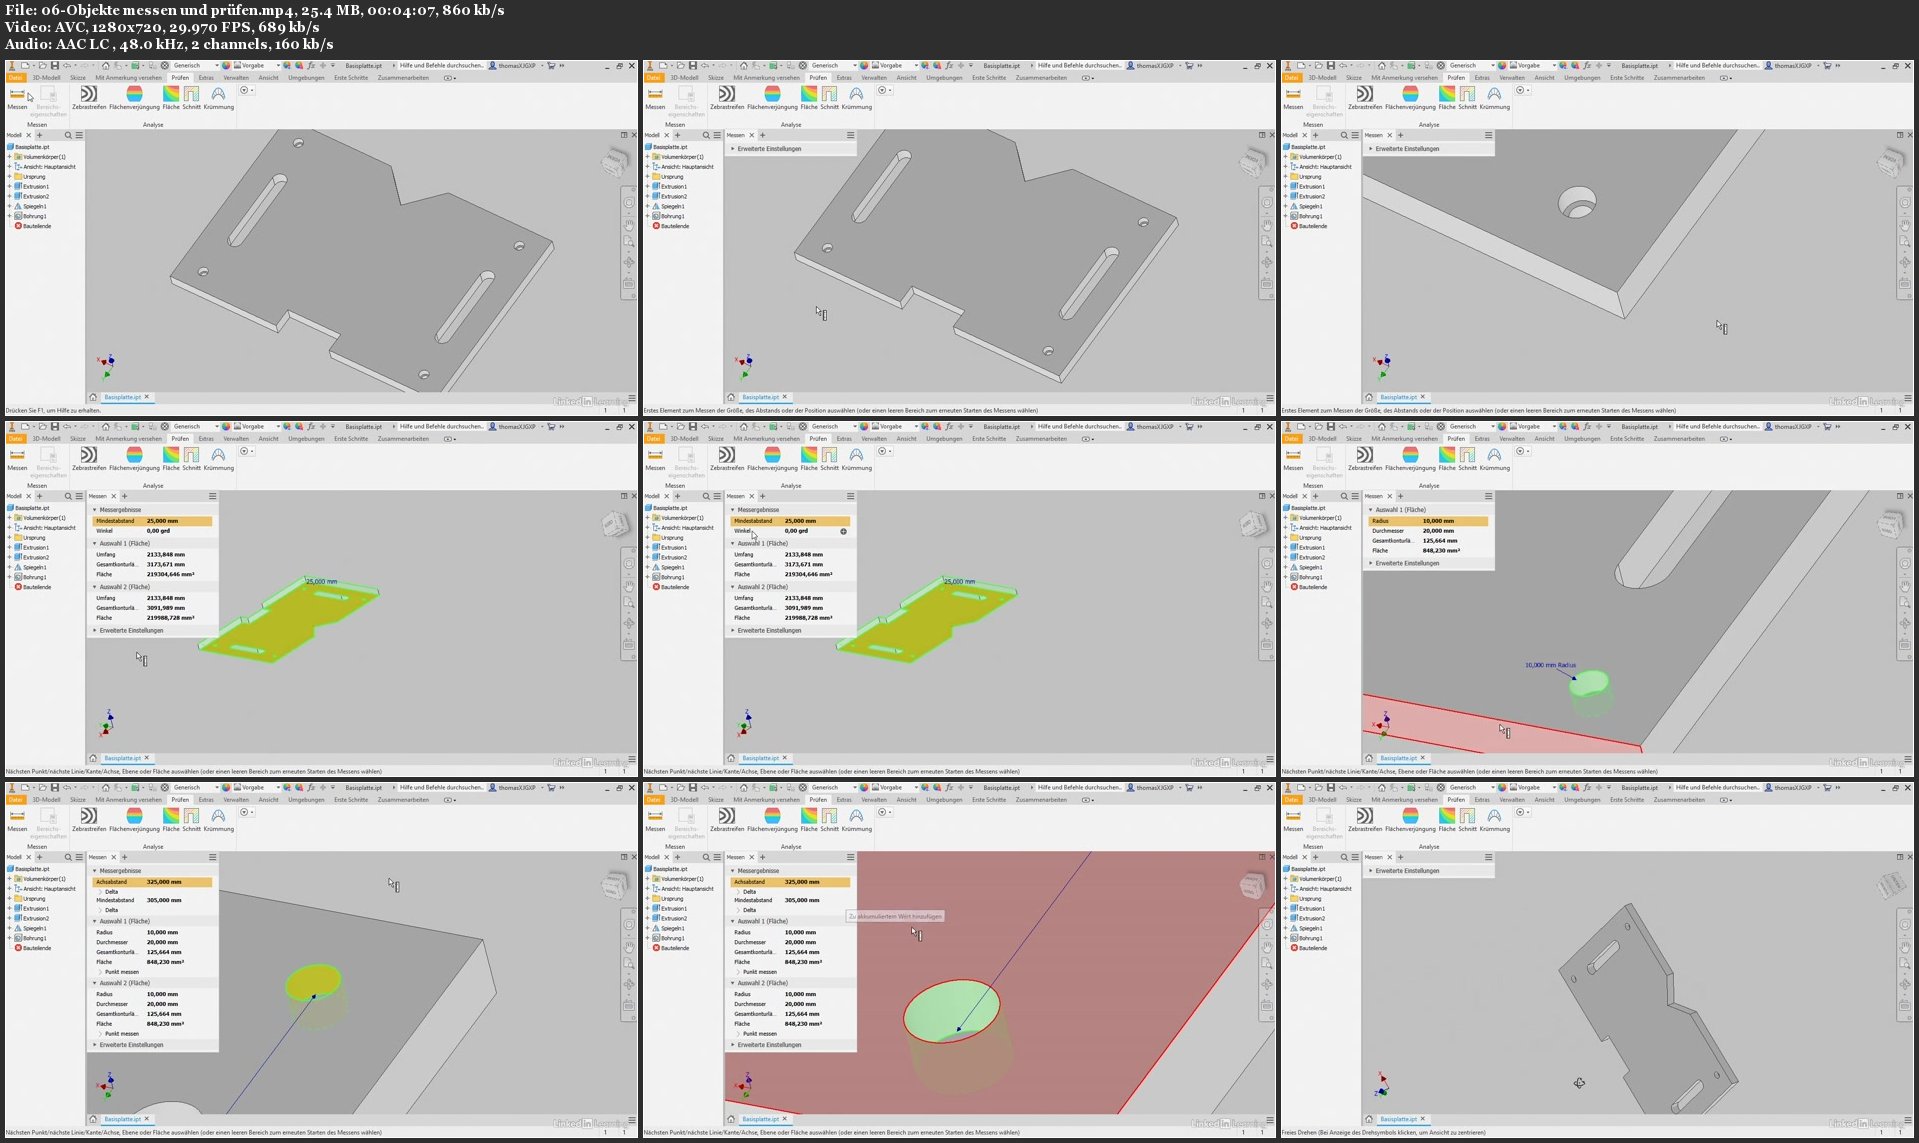Expand Erweiterte Einstellungen in top-middle frame

733,149
